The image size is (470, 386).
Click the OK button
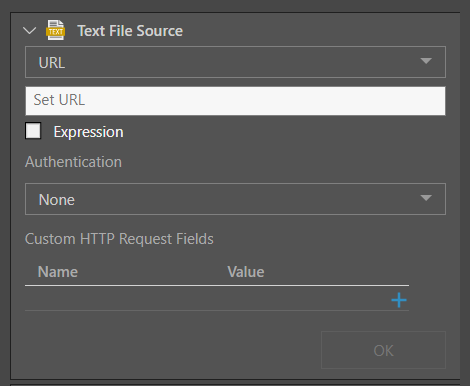383,350
